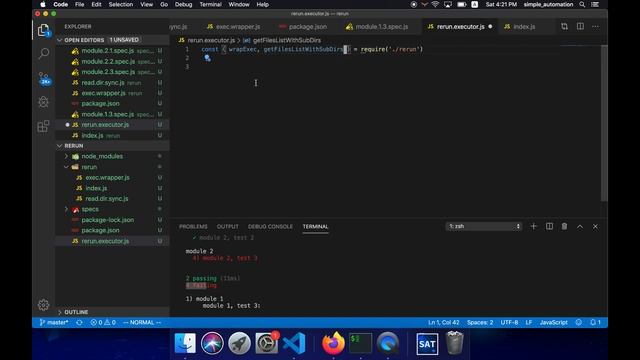Open exec.wrapper.js under rerun folder
The width and height of the screenshot is (640, 360).
[112, 178]
